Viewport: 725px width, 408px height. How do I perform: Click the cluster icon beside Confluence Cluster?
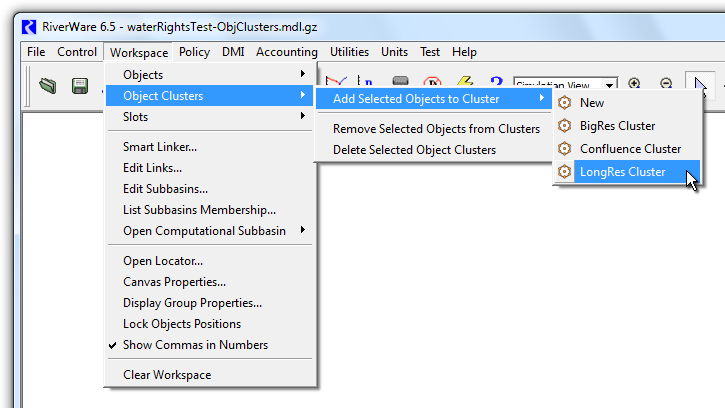[x=564, y=148]
